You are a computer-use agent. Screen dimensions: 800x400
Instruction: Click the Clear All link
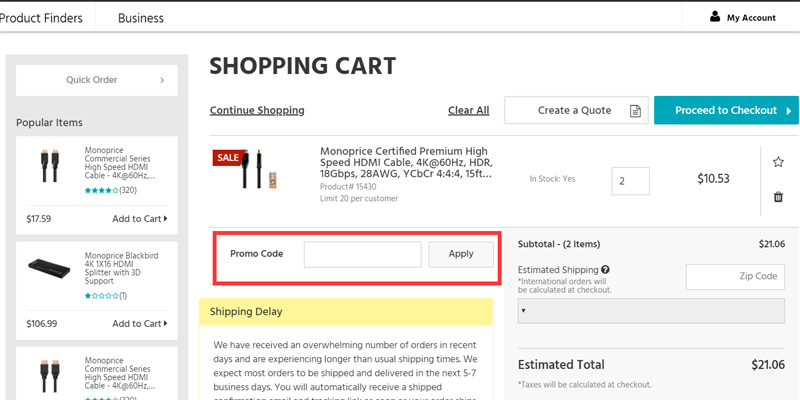click(x=468, y=110)
